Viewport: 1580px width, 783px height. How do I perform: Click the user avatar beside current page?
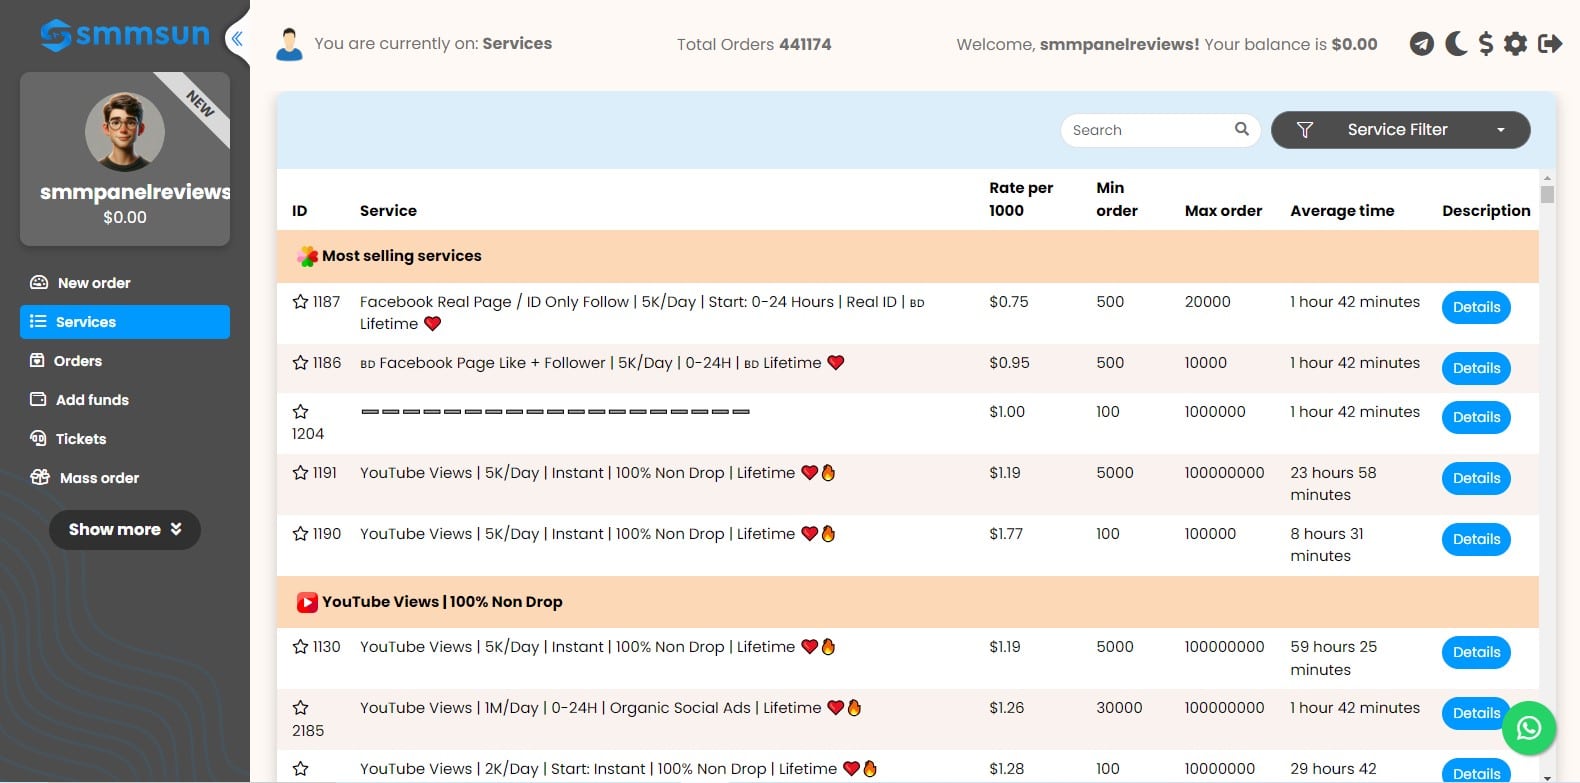point(289,44)
